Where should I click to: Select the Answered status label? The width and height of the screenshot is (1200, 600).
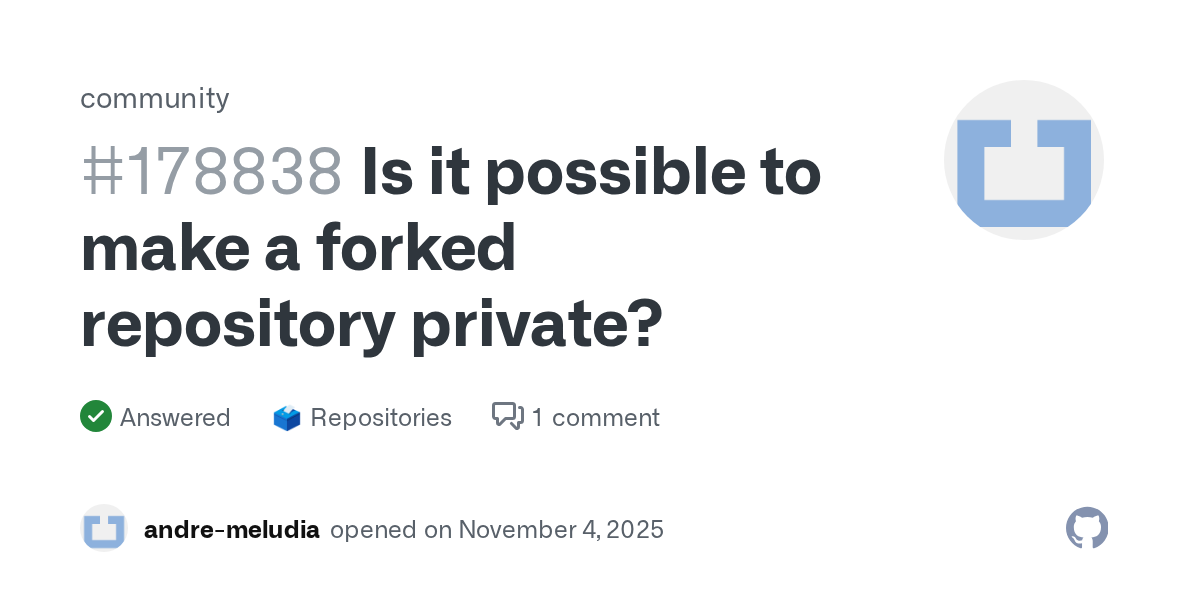175,417
